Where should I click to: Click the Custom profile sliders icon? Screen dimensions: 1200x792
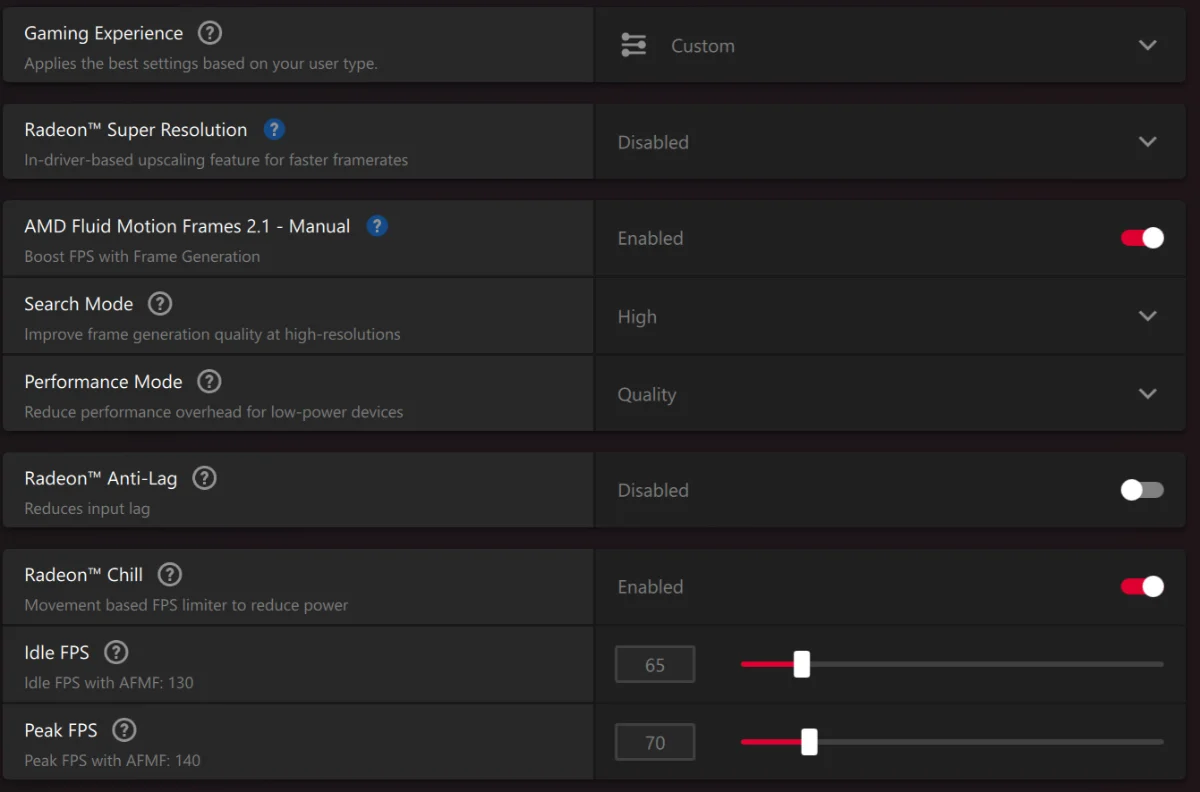(x=633, y=45)
